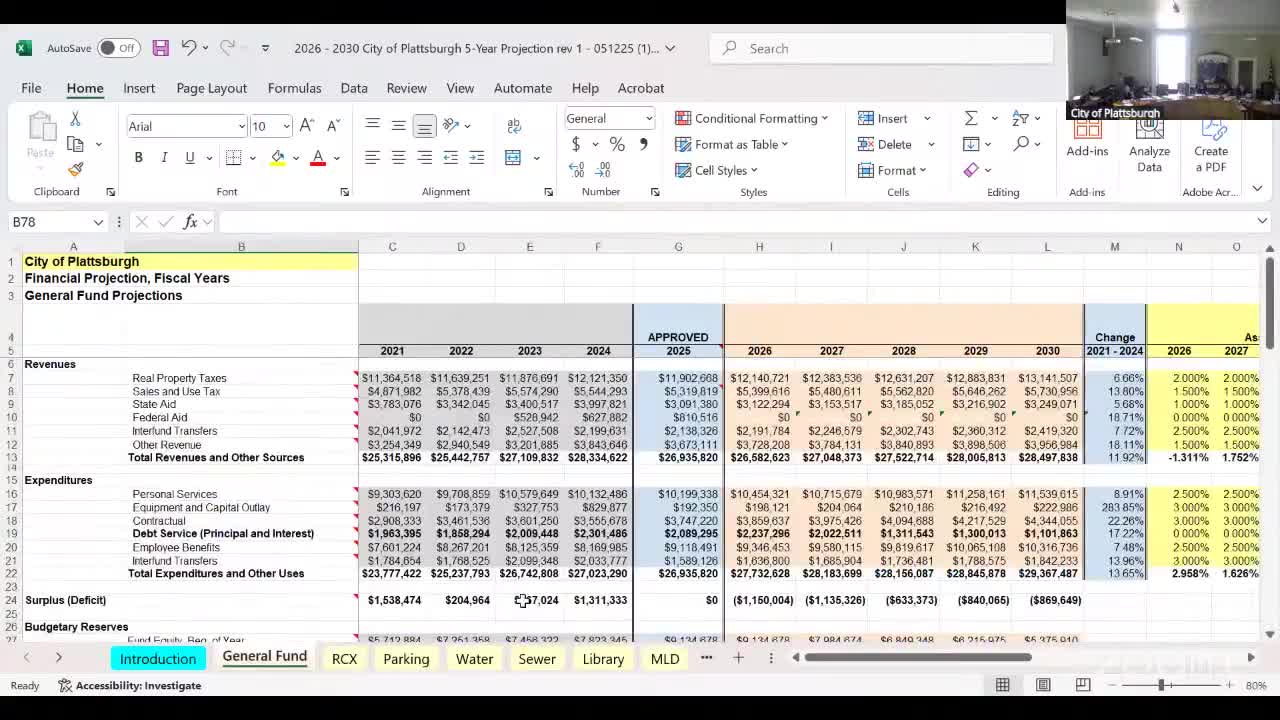Add a new sheet with plus button
1280x720 pixels.
[738, 658]
